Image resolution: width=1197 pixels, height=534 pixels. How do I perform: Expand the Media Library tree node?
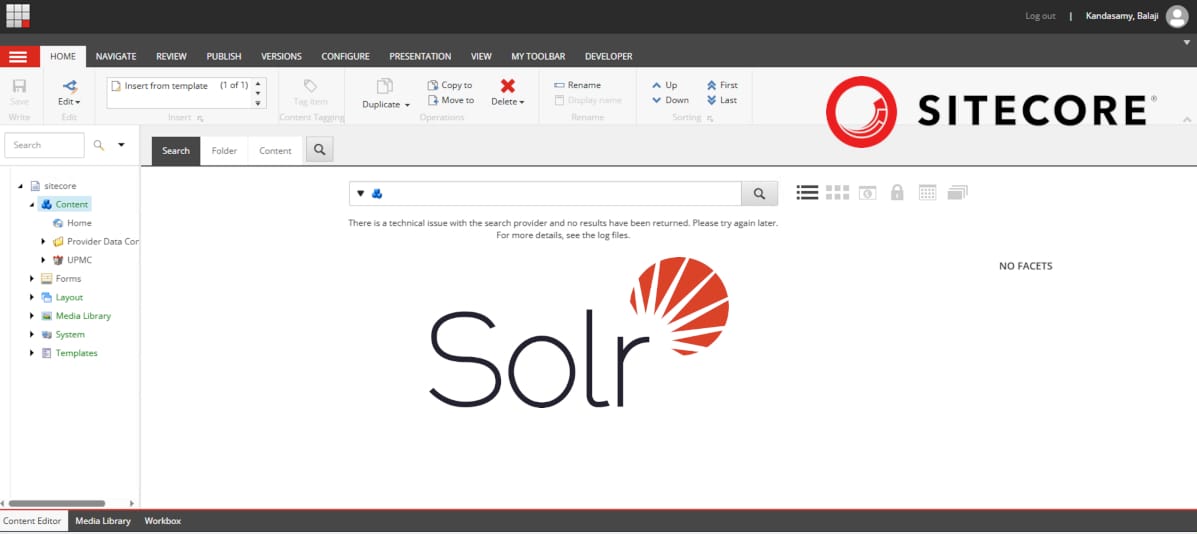32,316
